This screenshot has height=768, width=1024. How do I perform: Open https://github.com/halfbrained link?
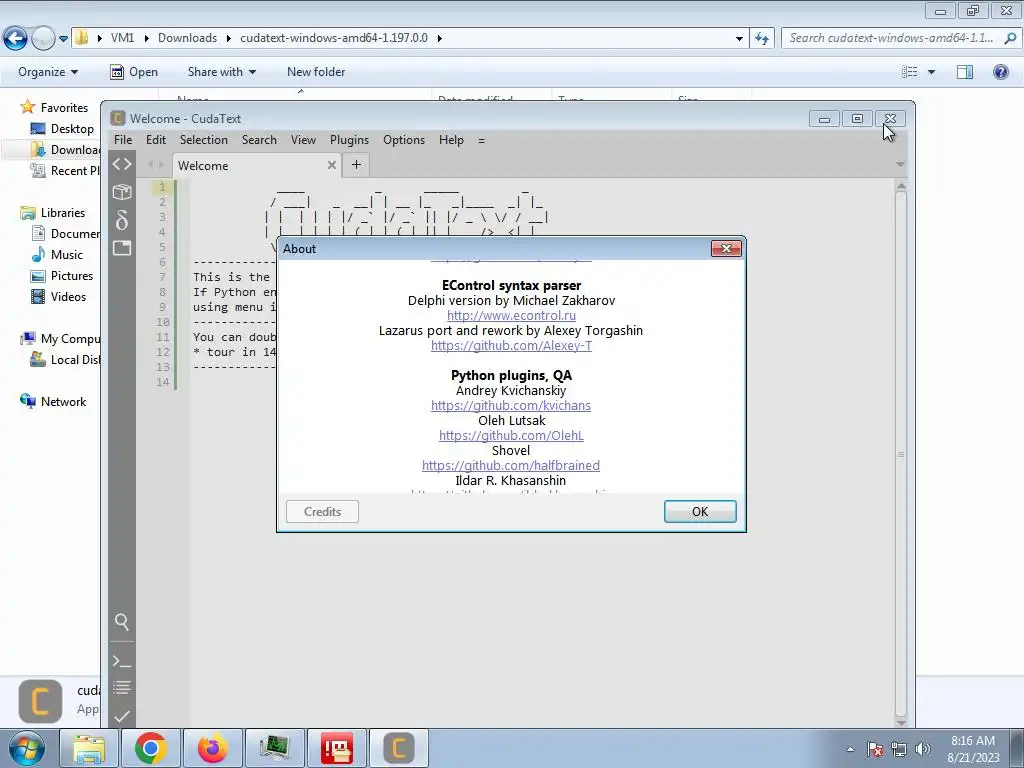[x=511, y=466]
